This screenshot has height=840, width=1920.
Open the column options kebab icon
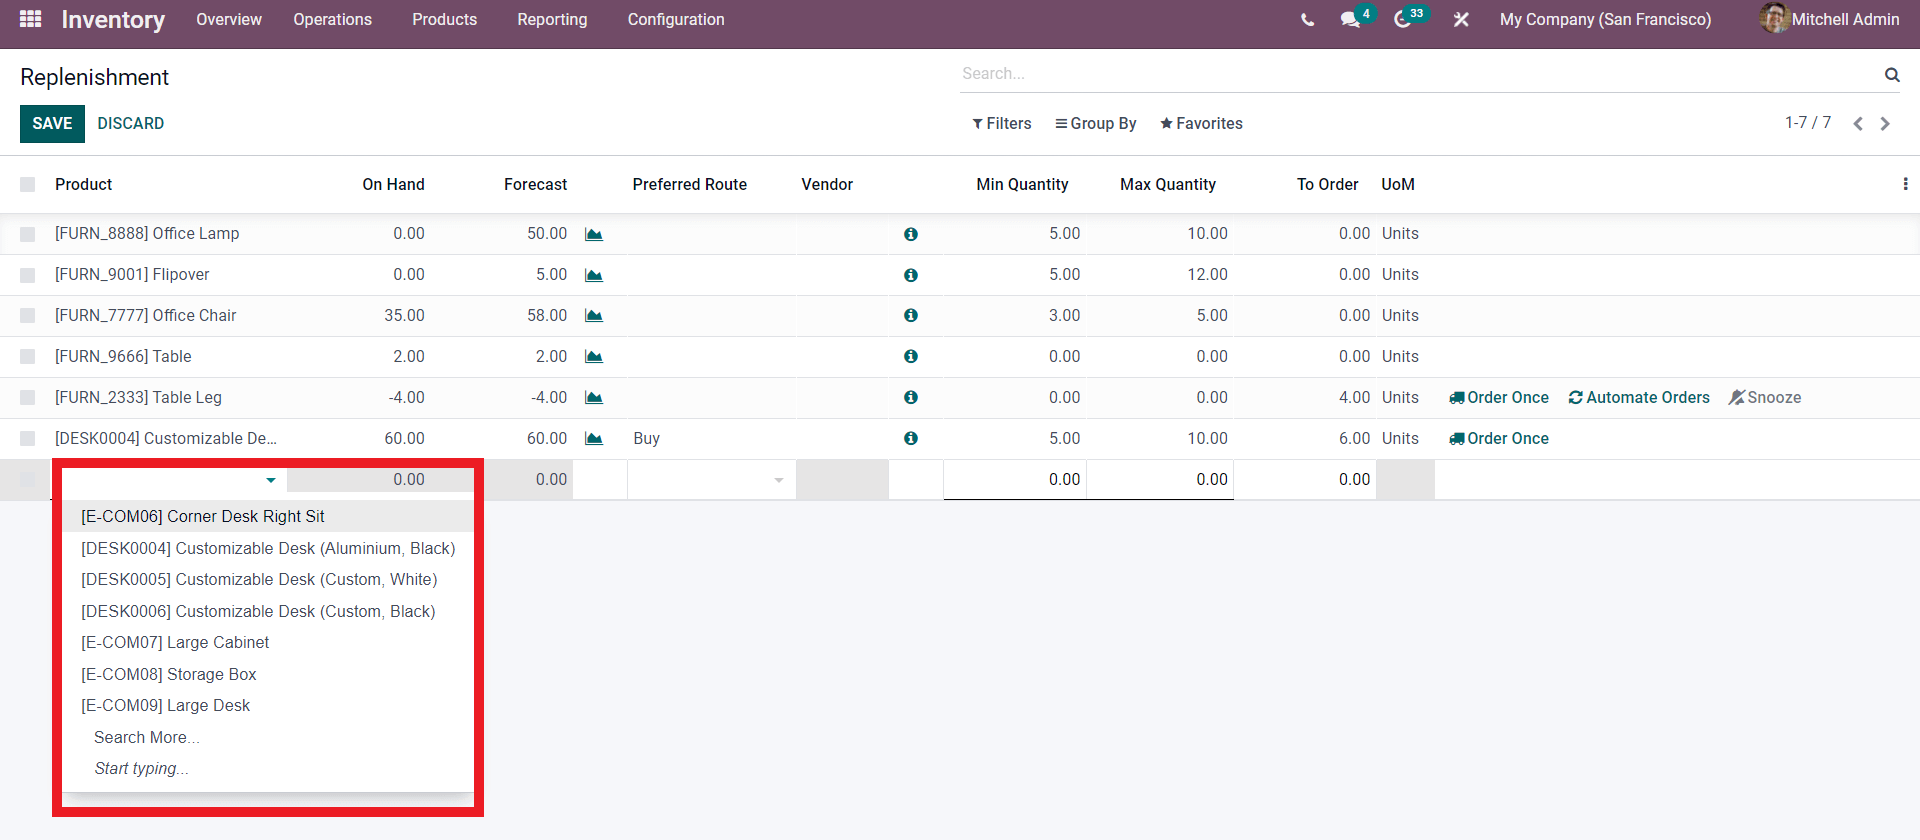1905,184
